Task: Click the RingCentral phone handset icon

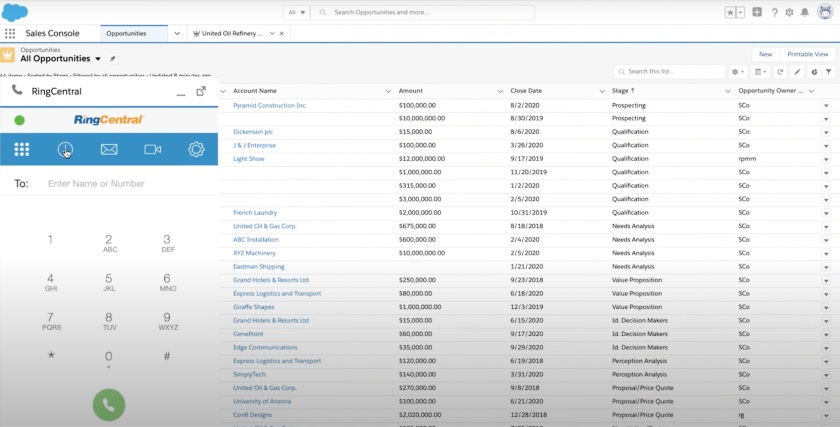Action: (x=17, y=90)
